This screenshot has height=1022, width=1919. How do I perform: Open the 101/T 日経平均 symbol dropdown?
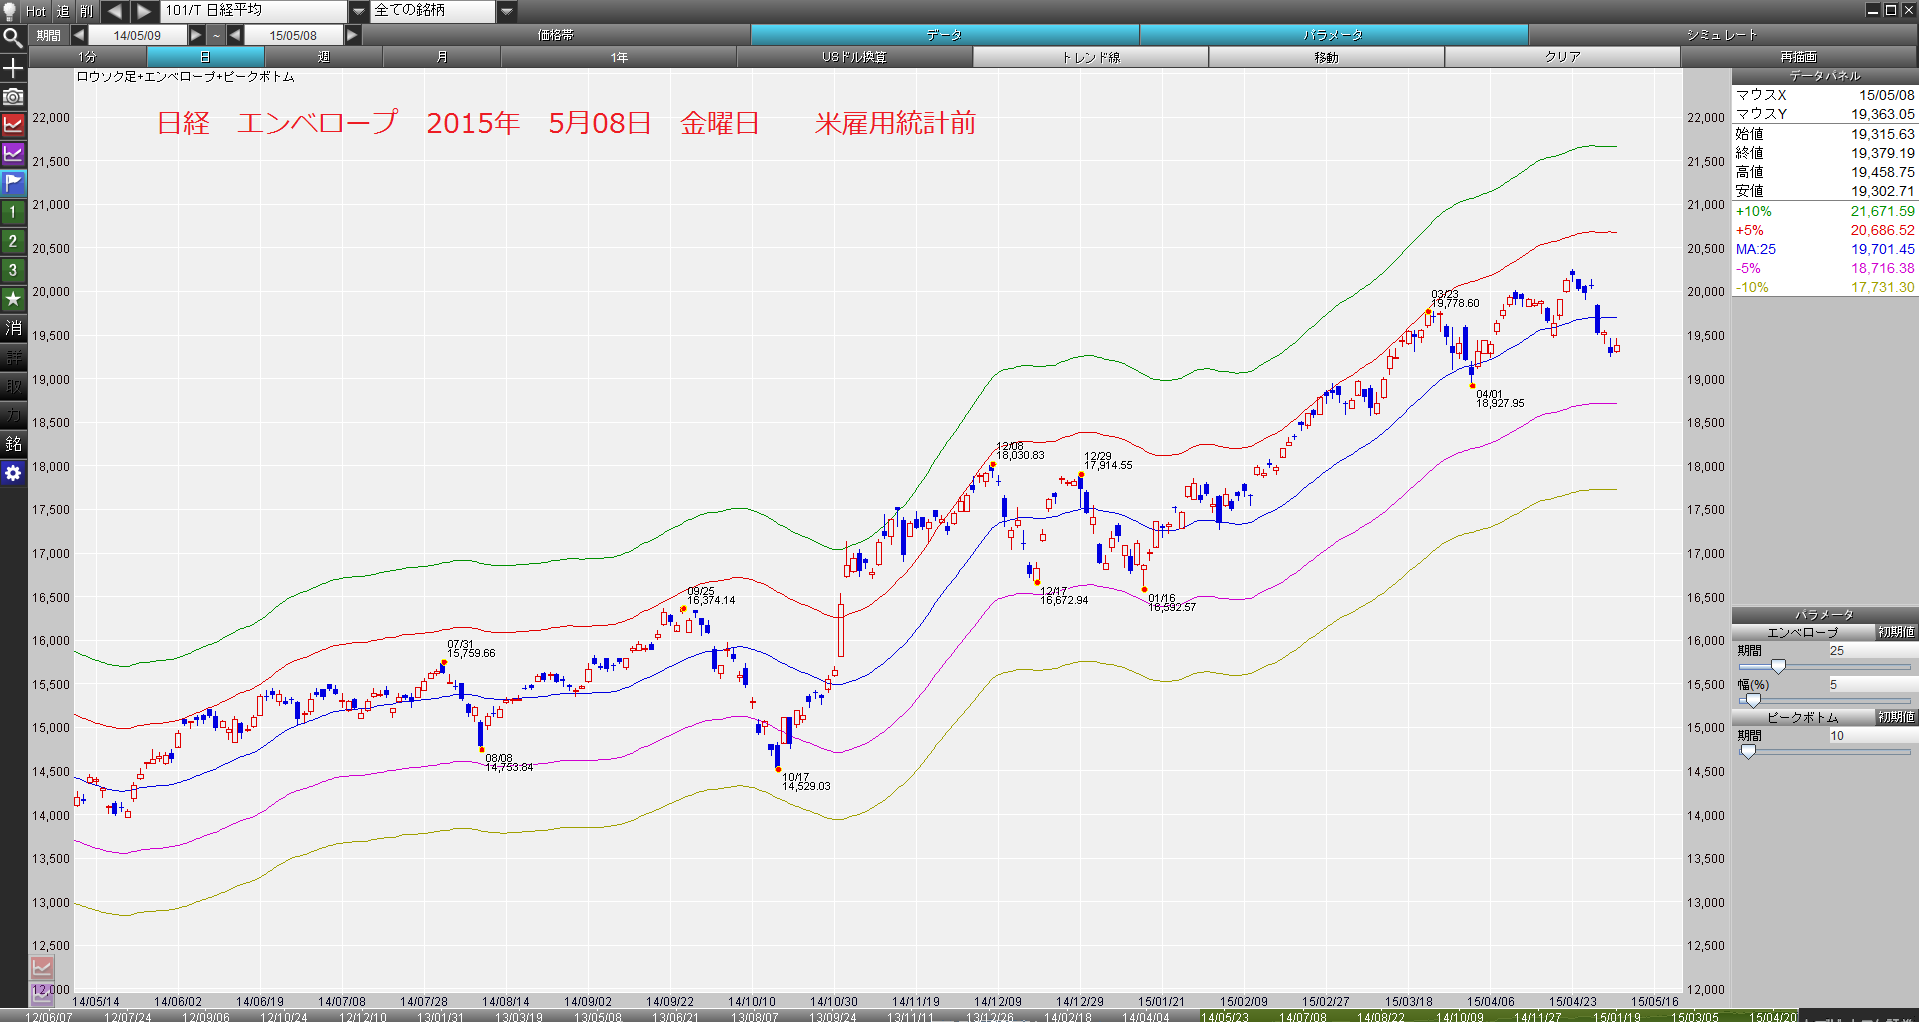(x=359, y=11)
